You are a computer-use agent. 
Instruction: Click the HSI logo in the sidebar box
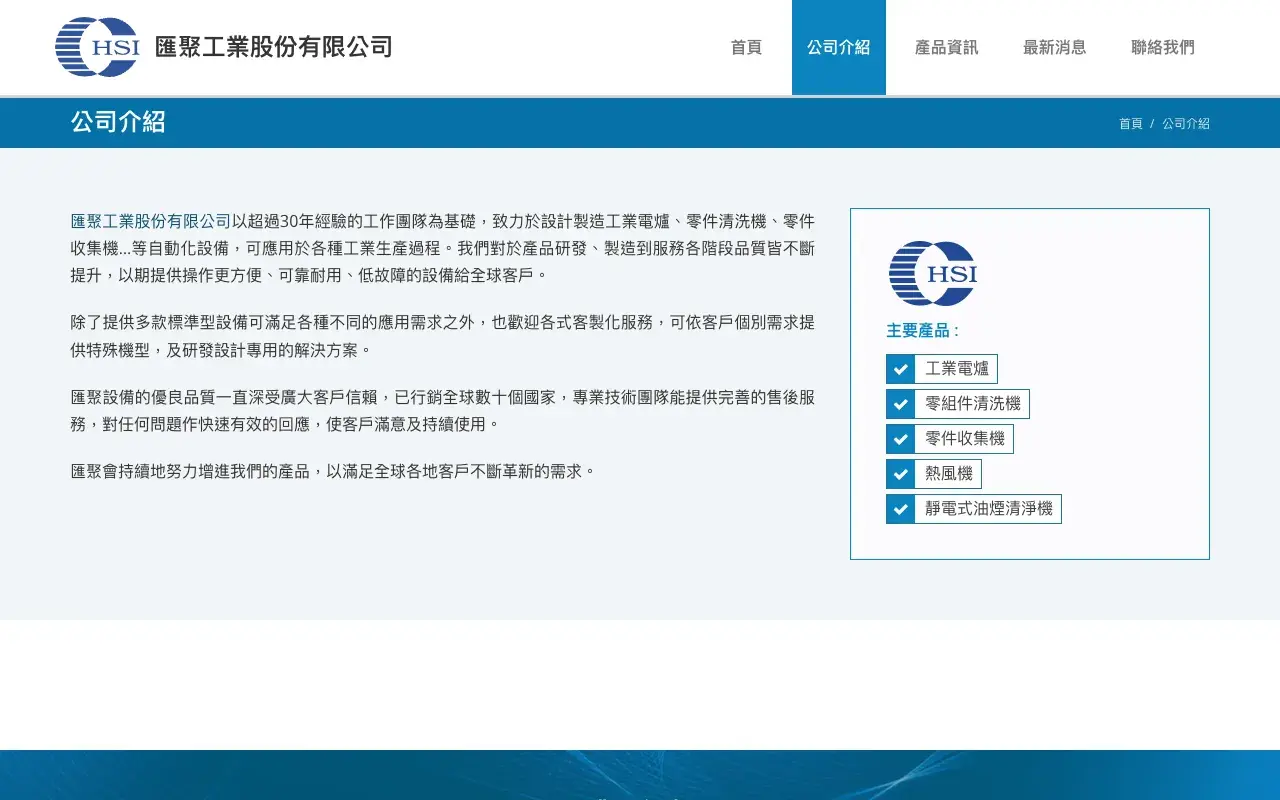[x=933, y=273]
